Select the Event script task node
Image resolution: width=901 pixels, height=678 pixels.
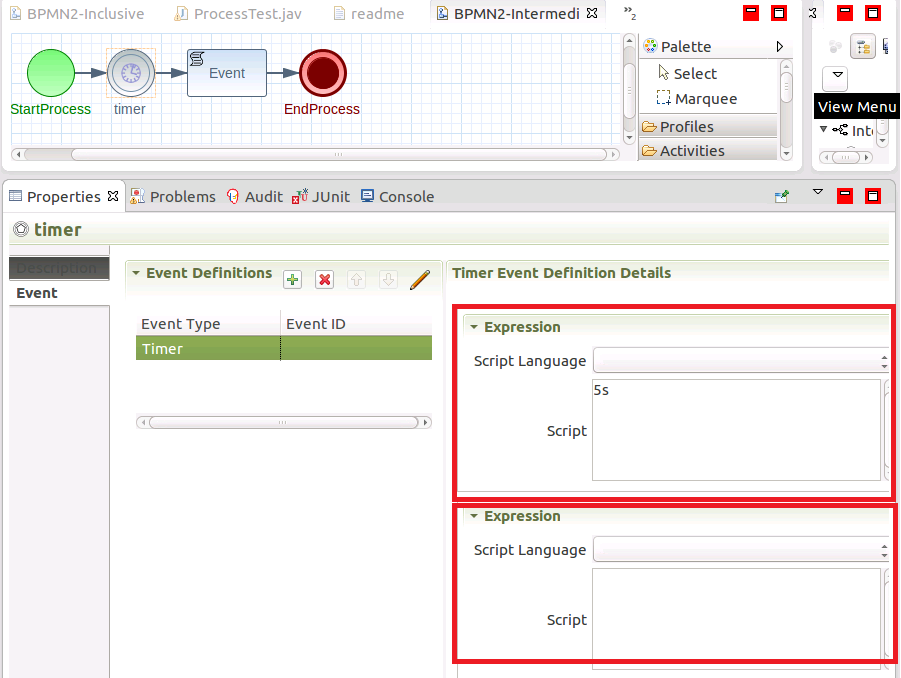point(227,73)
